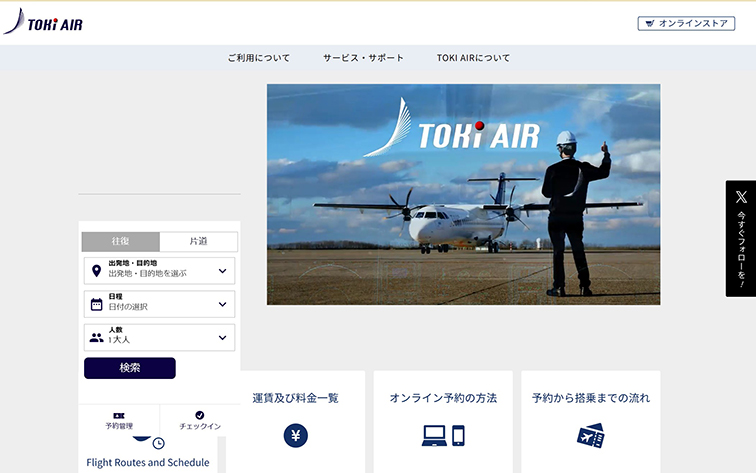Click the shopping cart icon in store button

pos(650,23)
